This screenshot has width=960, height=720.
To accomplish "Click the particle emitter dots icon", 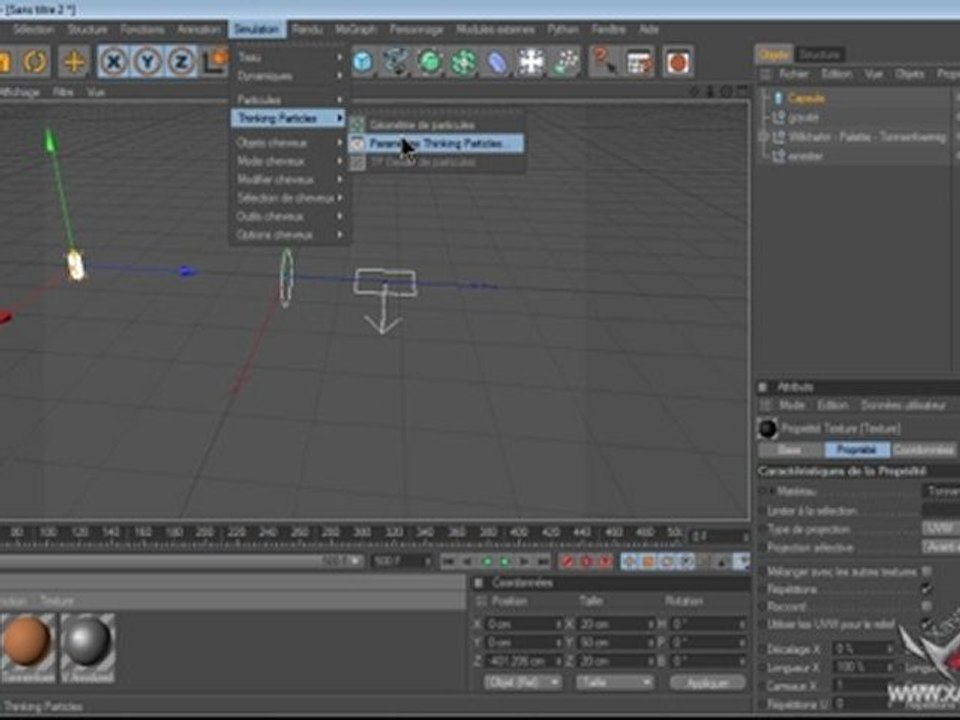I will 565,62.
